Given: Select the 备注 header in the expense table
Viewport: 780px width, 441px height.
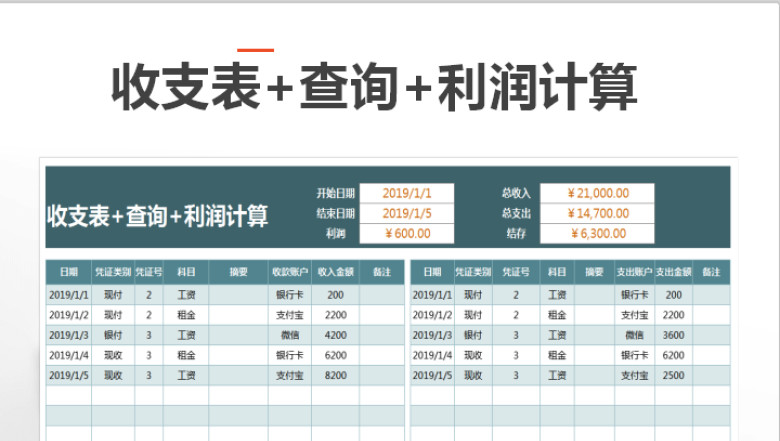Looking at the screenshot, I should pos(711,272).
